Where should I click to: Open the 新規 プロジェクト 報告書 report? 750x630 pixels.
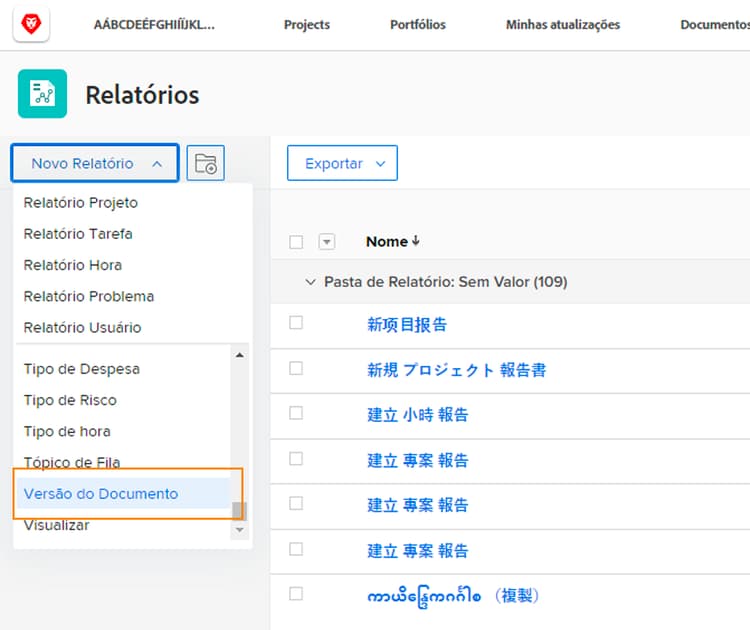coord(456,370)
